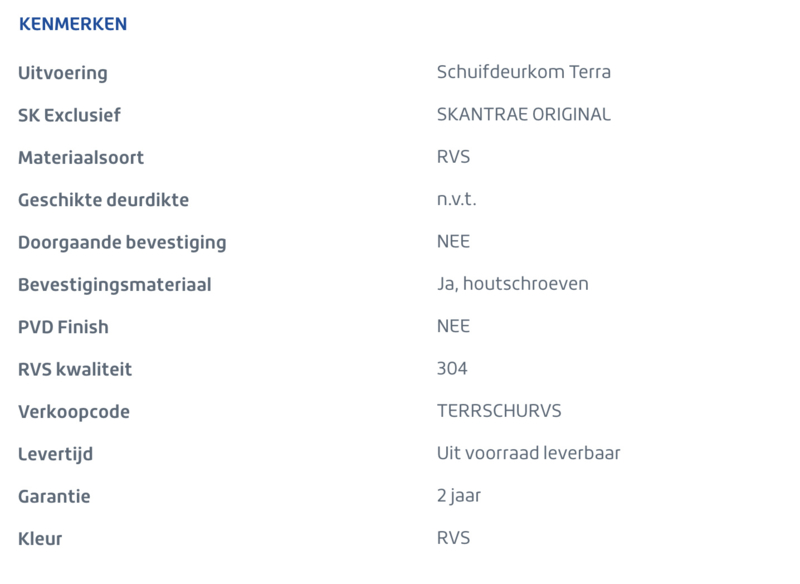Click the RVS value beside Materiaalsoort
800x584 pixels.
coord(453,157)
